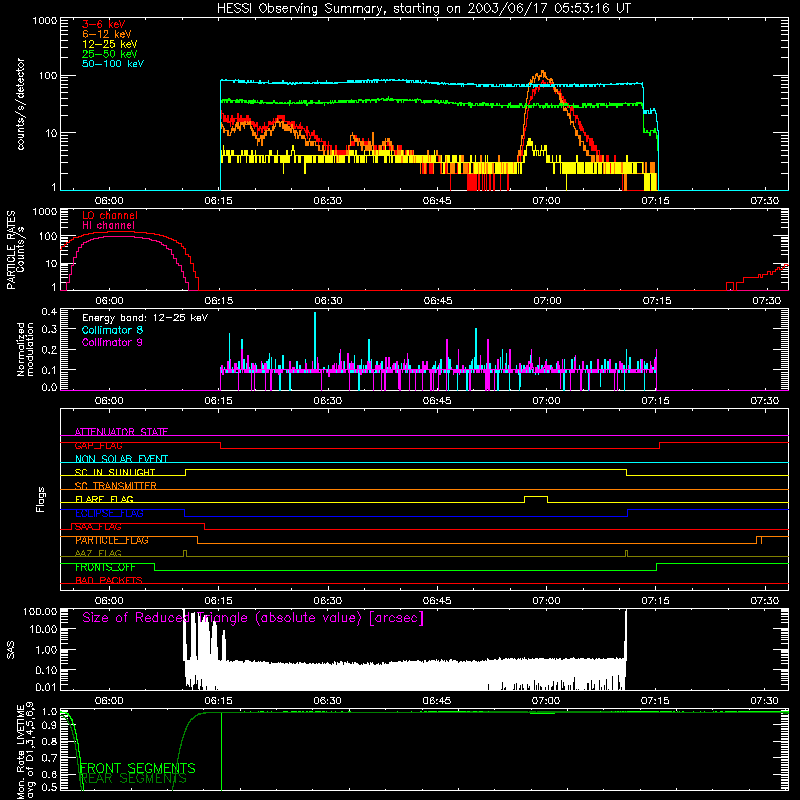
Task: Click the ECLIPSE_FLAG label
Action: pos(109,513)
